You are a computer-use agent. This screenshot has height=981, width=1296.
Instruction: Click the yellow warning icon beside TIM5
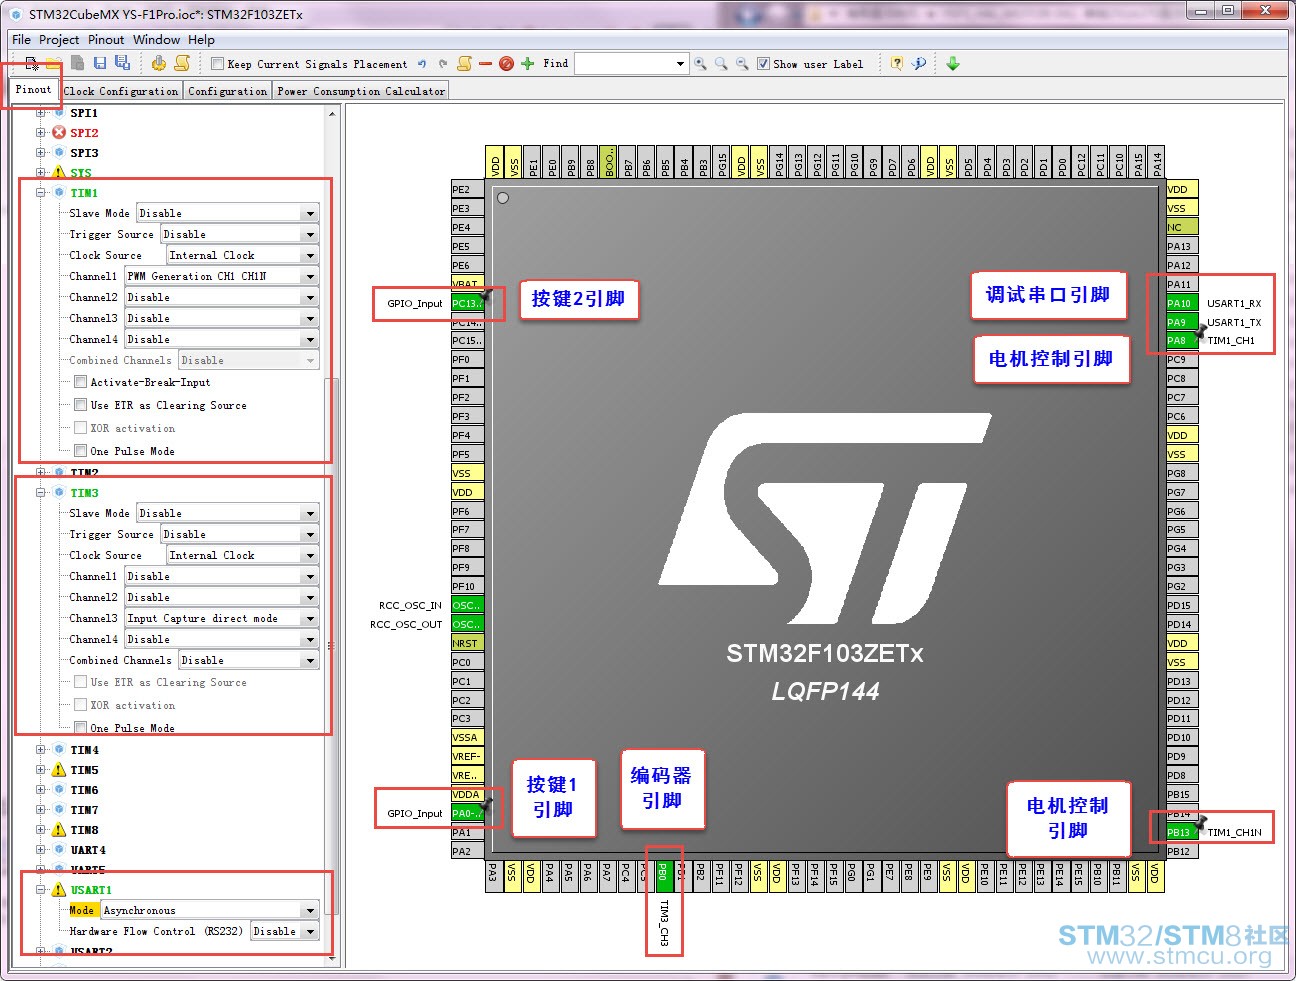point(59,770)
